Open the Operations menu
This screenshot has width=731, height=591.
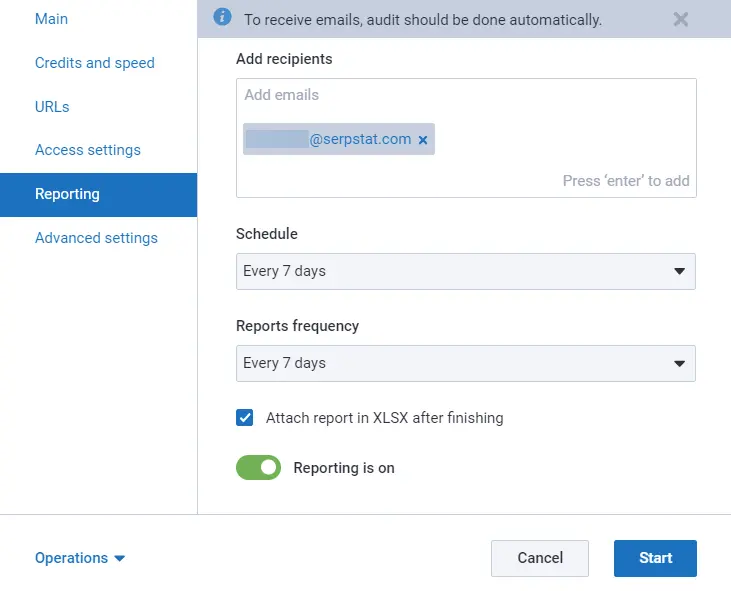pyautogui.click(x=72, y=558)
